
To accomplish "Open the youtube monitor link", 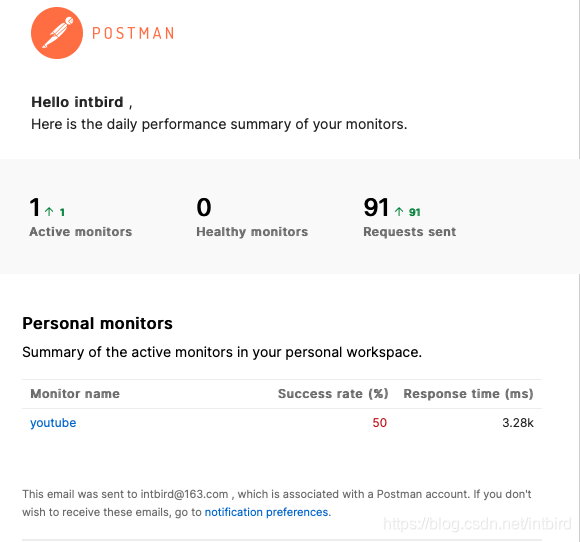I will point(53,423).
